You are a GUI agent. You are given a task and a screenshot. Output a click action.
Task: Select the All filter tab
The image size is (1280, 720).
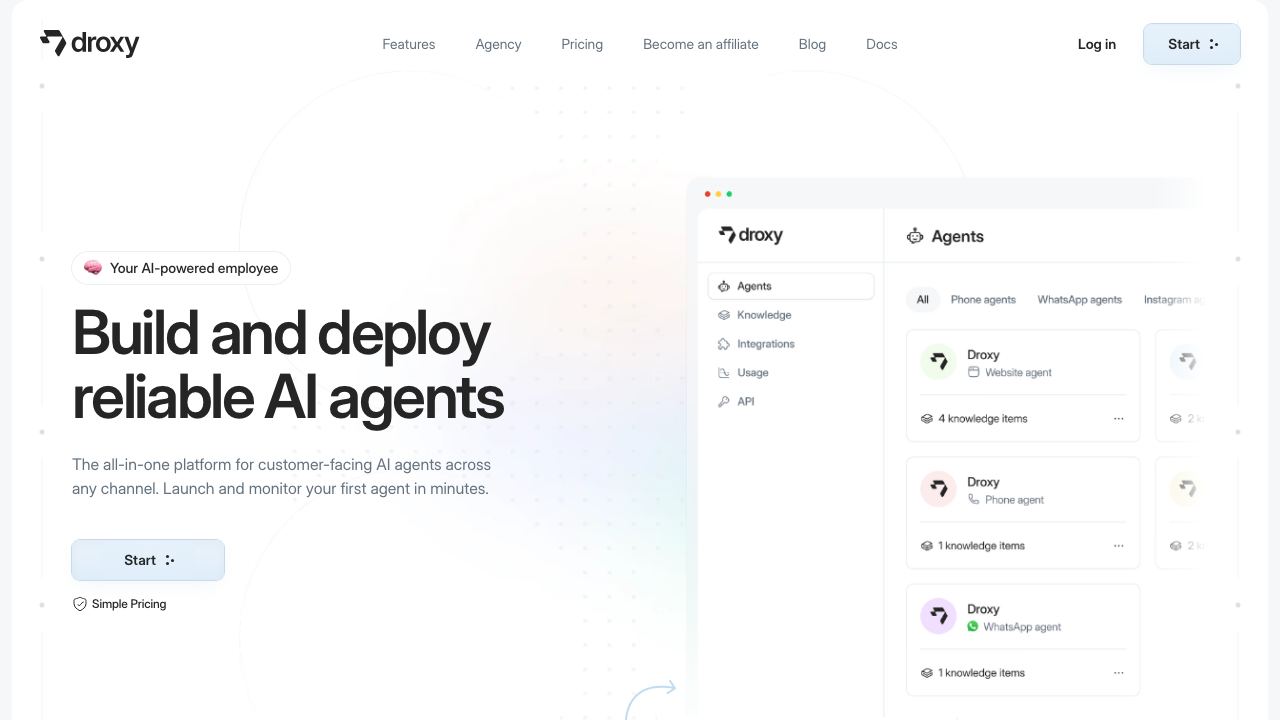[x=923, y=299]
